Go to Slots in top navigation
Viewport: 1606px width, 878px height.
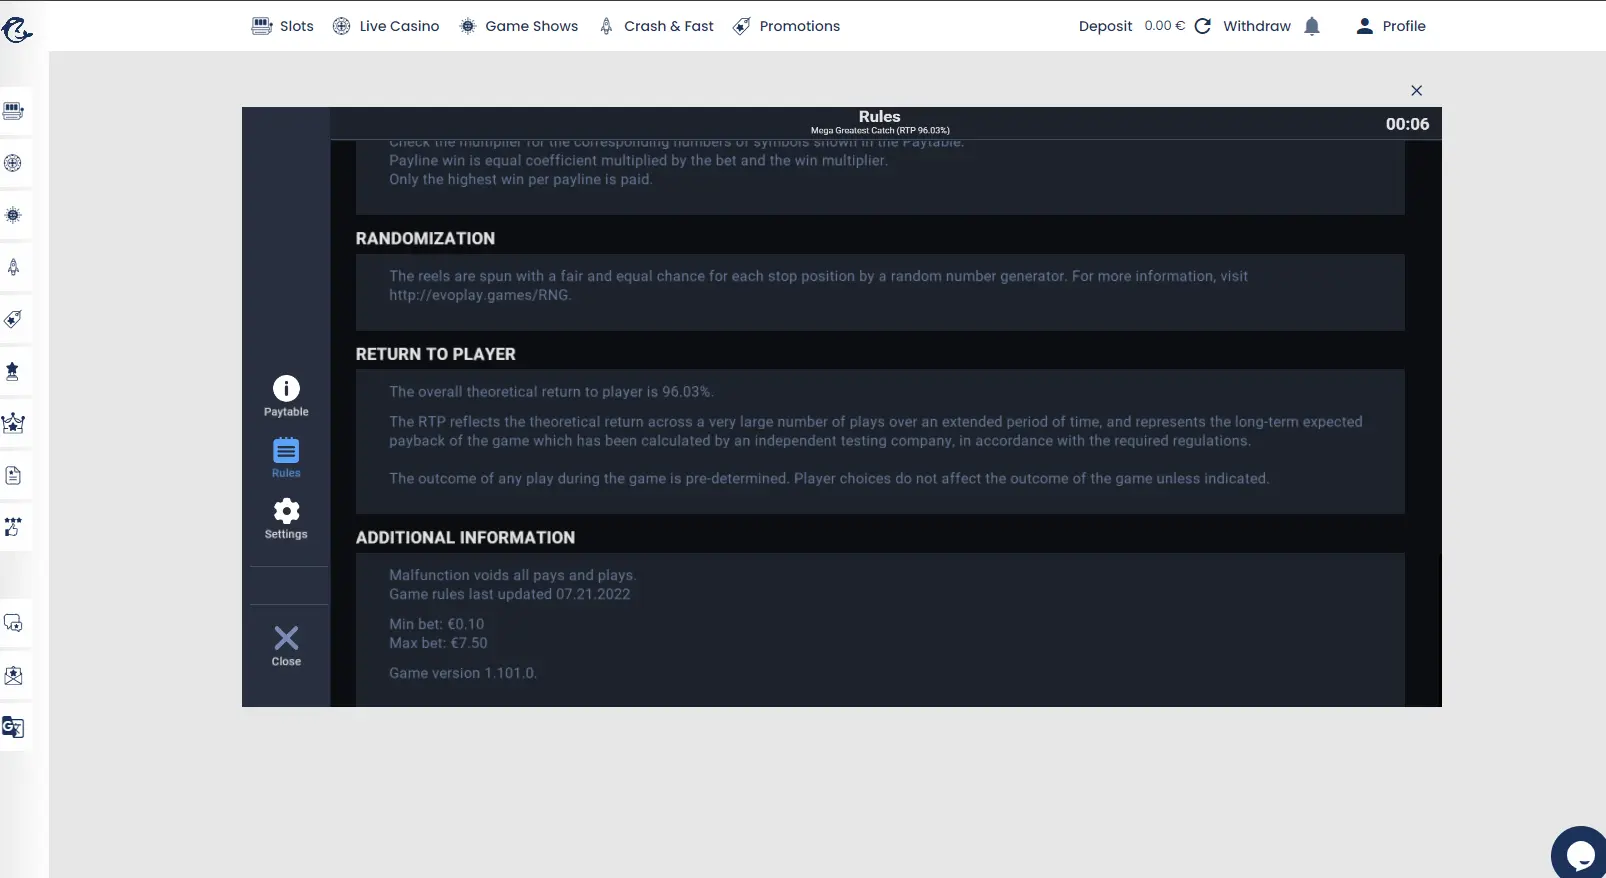click(283, 26)
